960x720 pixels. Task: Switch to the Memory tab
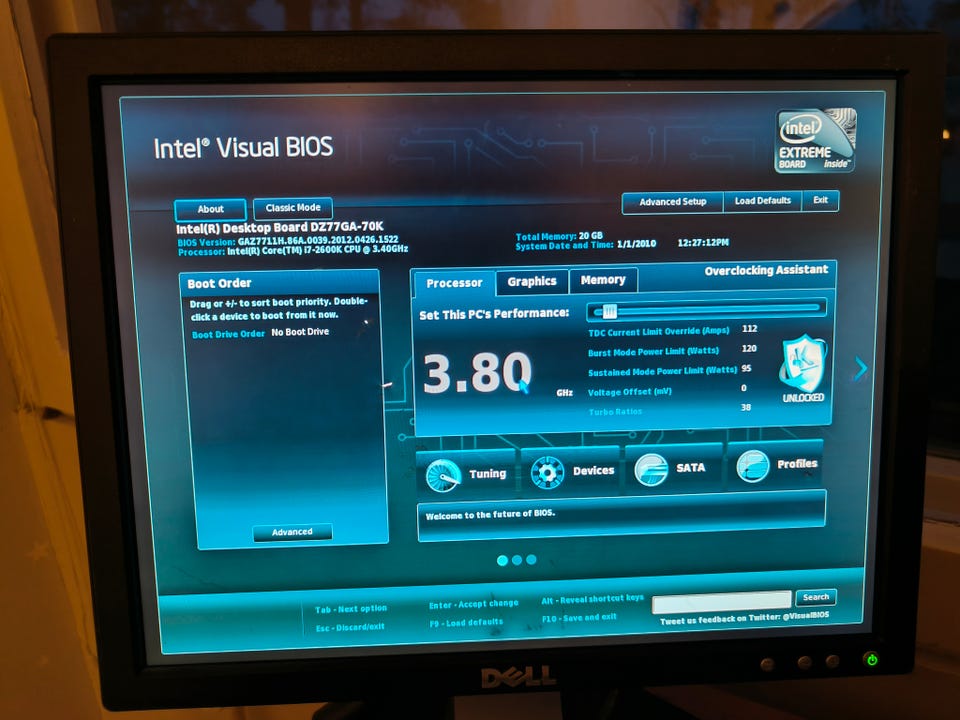click(x=603, y=280)
